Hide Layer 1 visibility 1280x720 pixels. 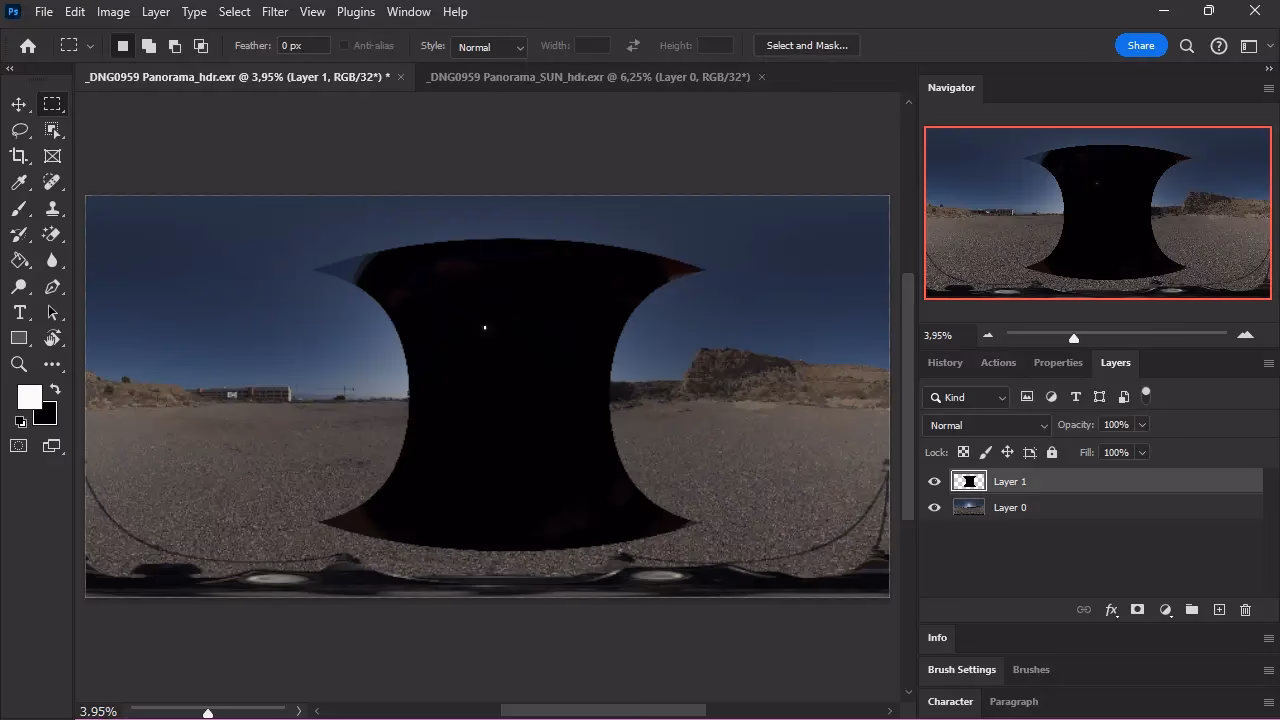point(933,481)
